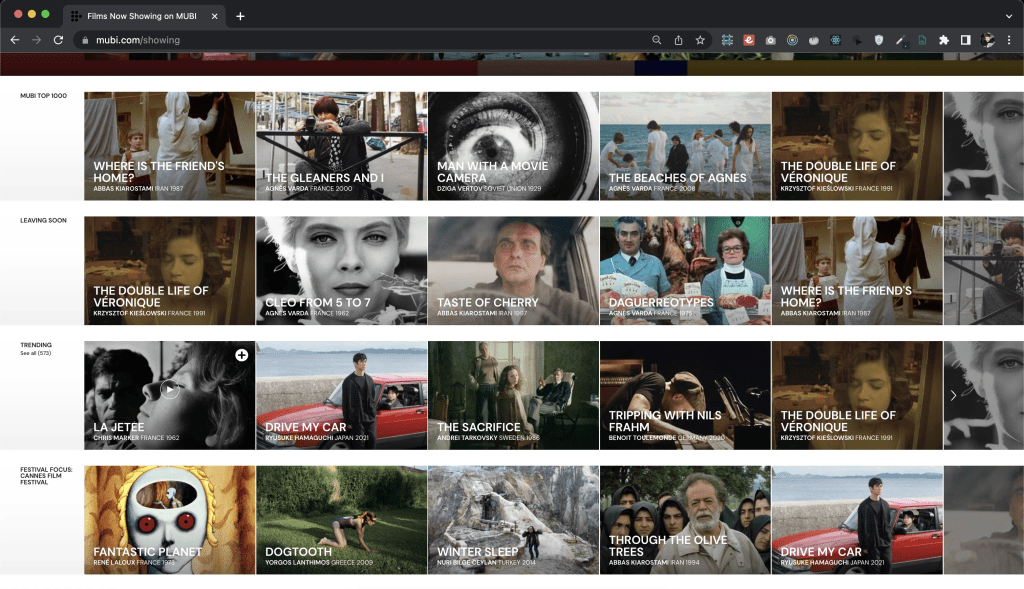
Task: Advance the Trending carousel with right chevron
Action: [953, 395]
